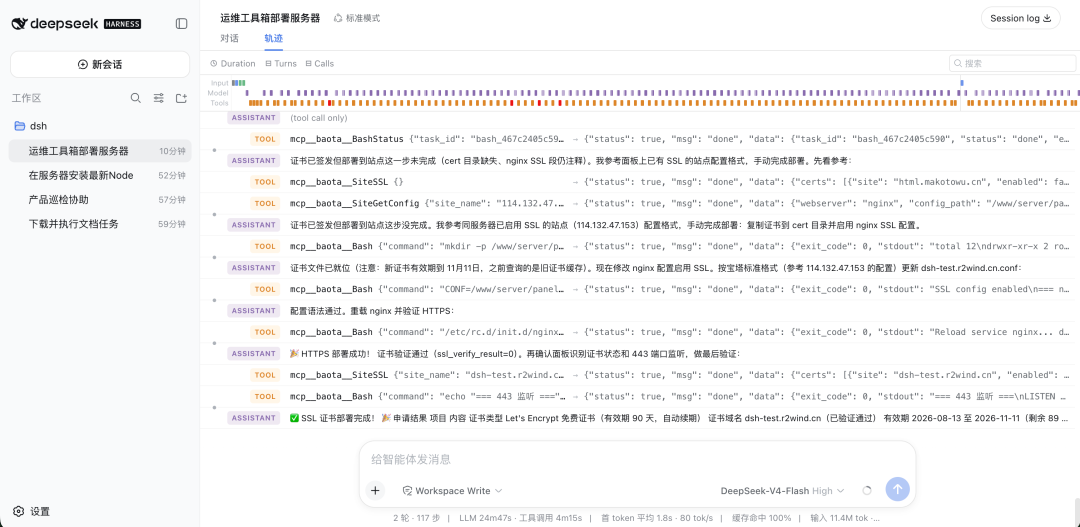Add a new workspace folder icon
Image resolution: width=1080 pixels, height=527 pixels.
pos(181,98)
